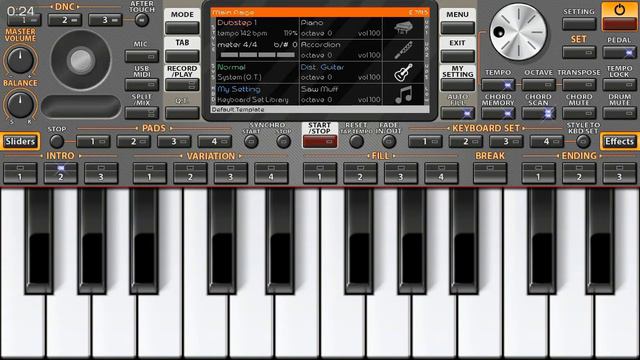
Task: Tap the After Touch round button
Action: 142,20
